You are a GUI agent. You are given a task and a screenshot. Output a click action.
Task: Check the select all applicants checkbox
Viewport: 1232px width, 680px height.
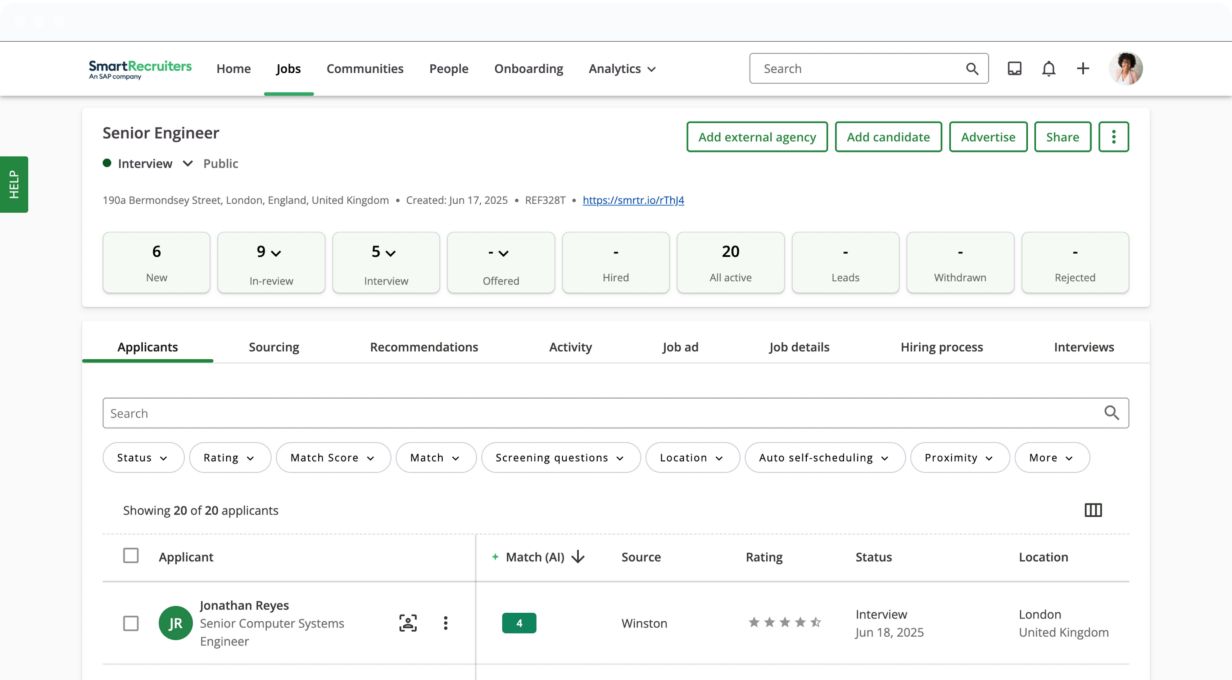coord(131,556)
